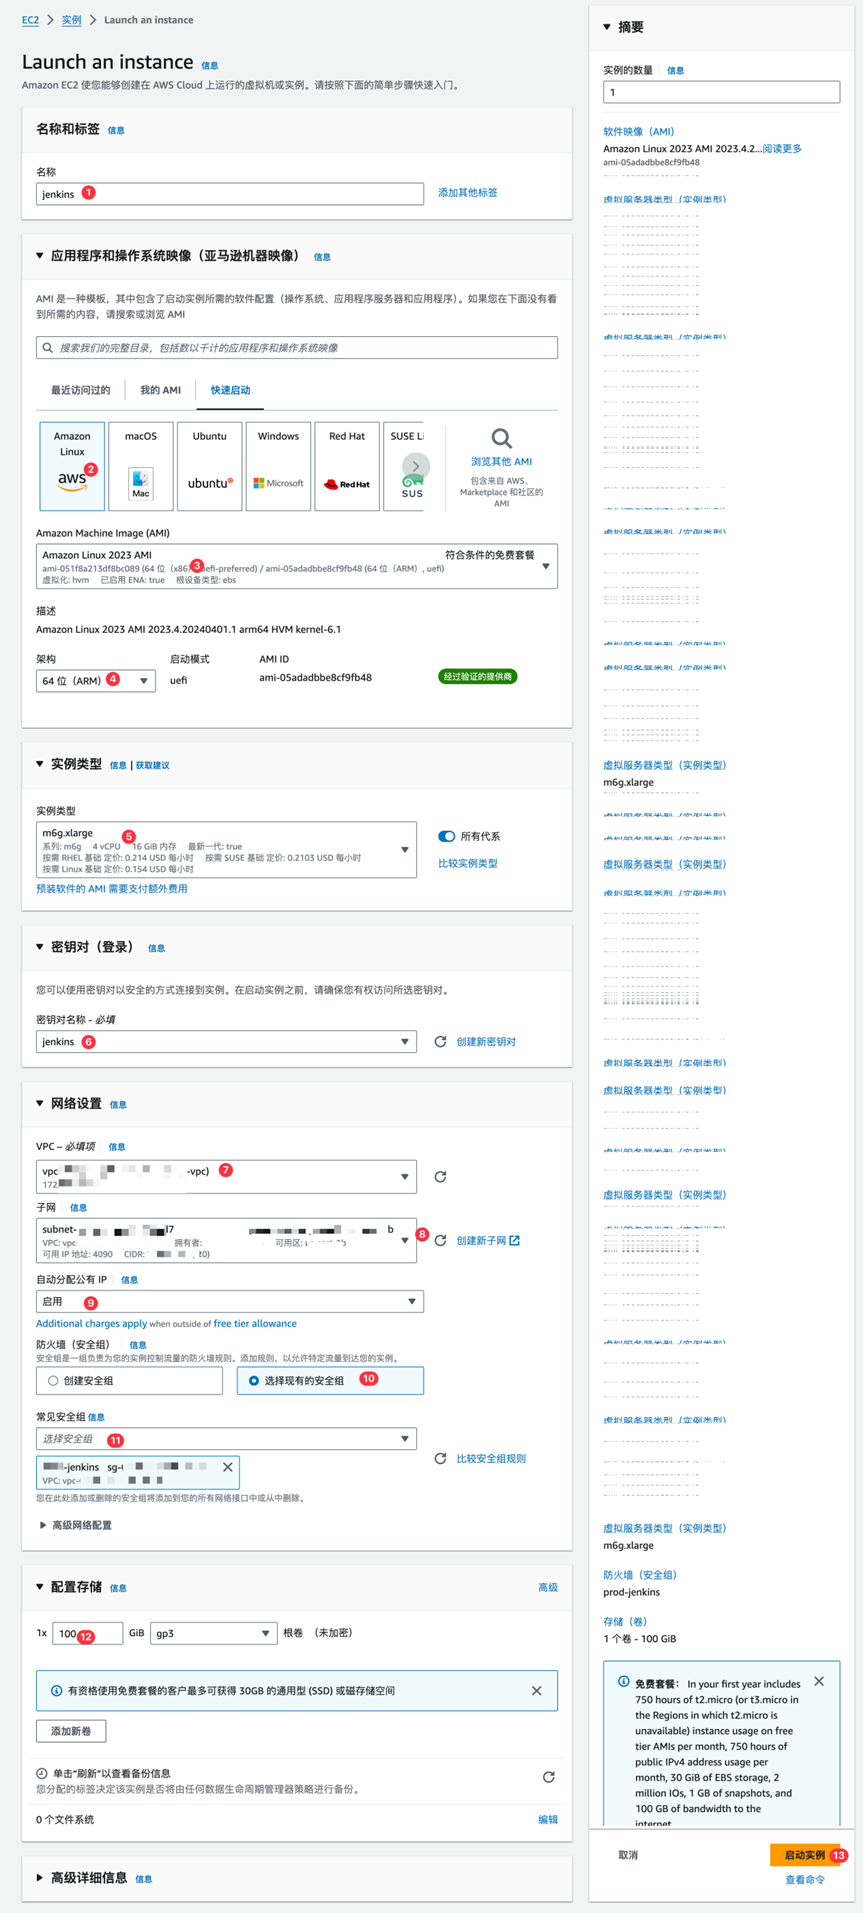Image resolution: width=863 pixels, height=1913 pixels.
Task: Remove the jenkins security group chip
Action: click(228, 1467)
